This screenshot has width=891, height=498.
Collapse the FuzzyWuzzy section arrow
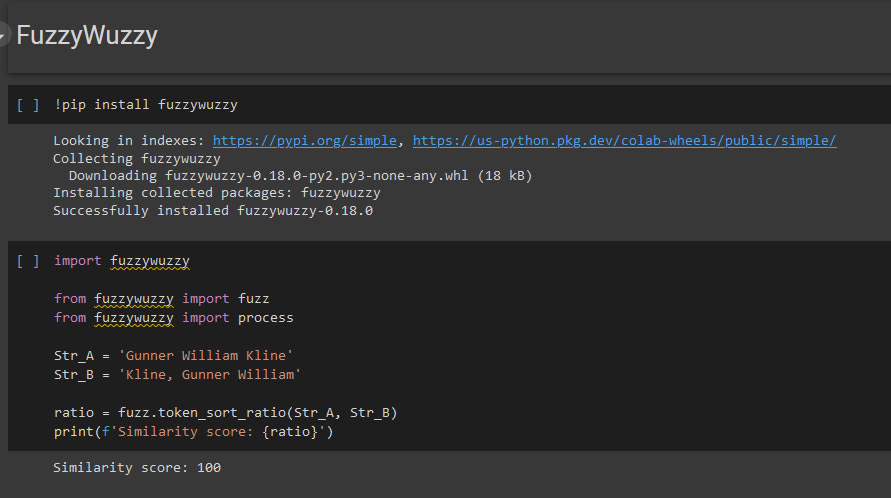point(3,35)
